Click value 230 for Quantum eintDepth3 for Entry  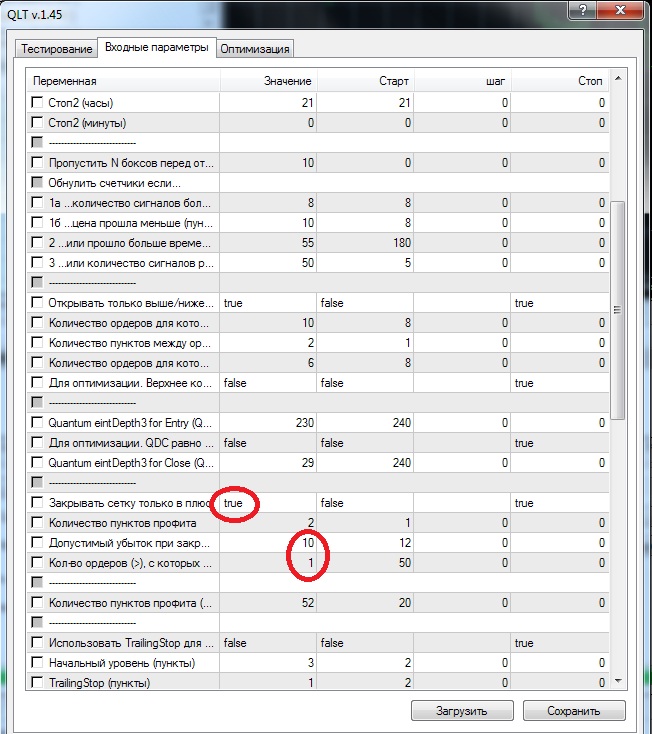pos(268,423)
